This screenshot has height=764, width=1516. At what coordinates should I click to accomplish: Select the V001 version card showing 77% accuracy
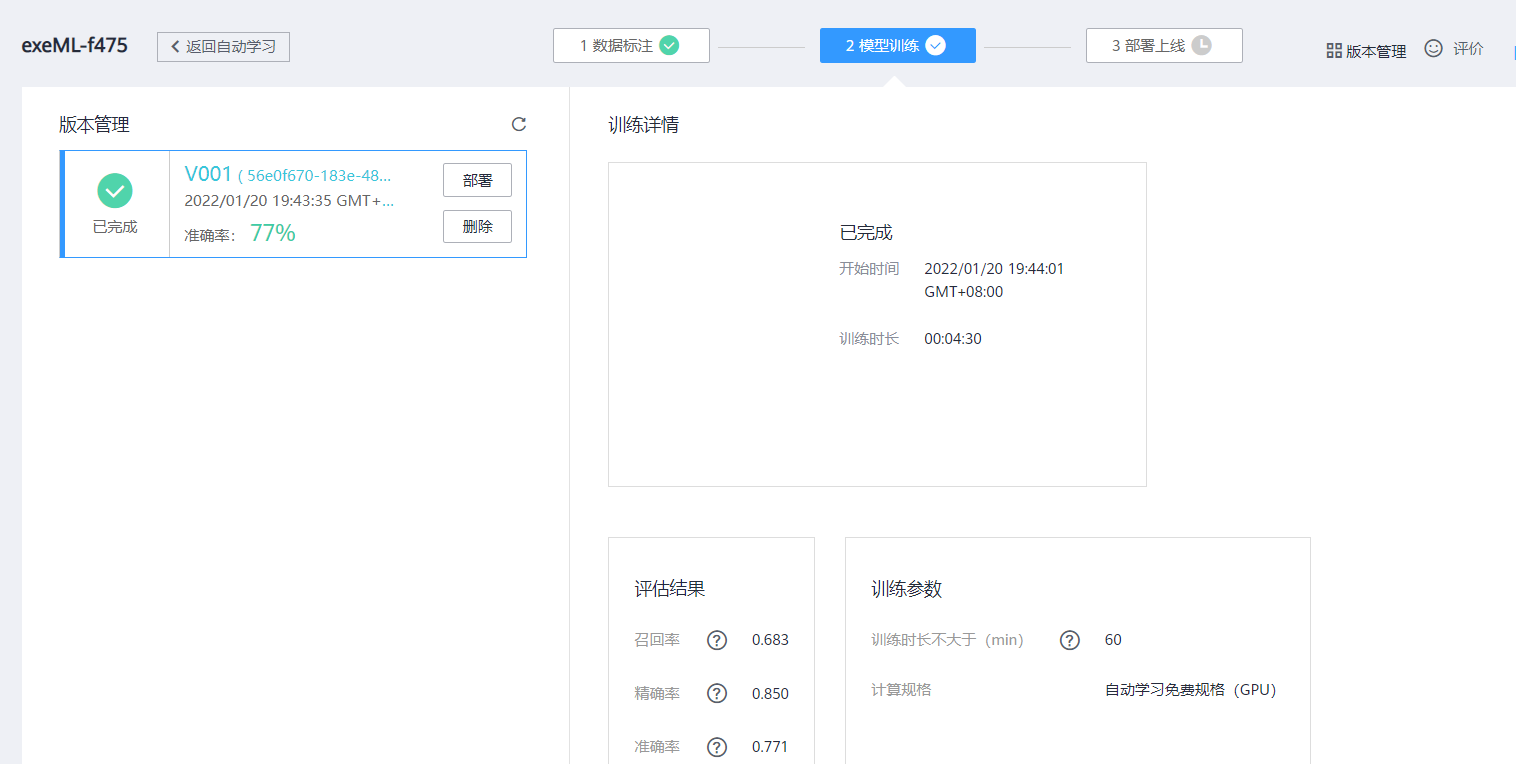click(x=293, y=204)
